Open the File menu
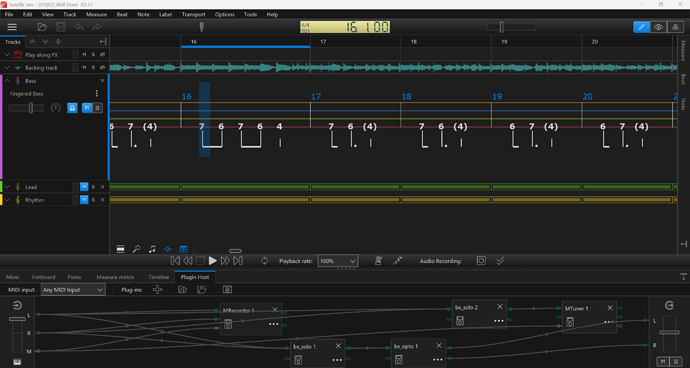 (9, 15)
